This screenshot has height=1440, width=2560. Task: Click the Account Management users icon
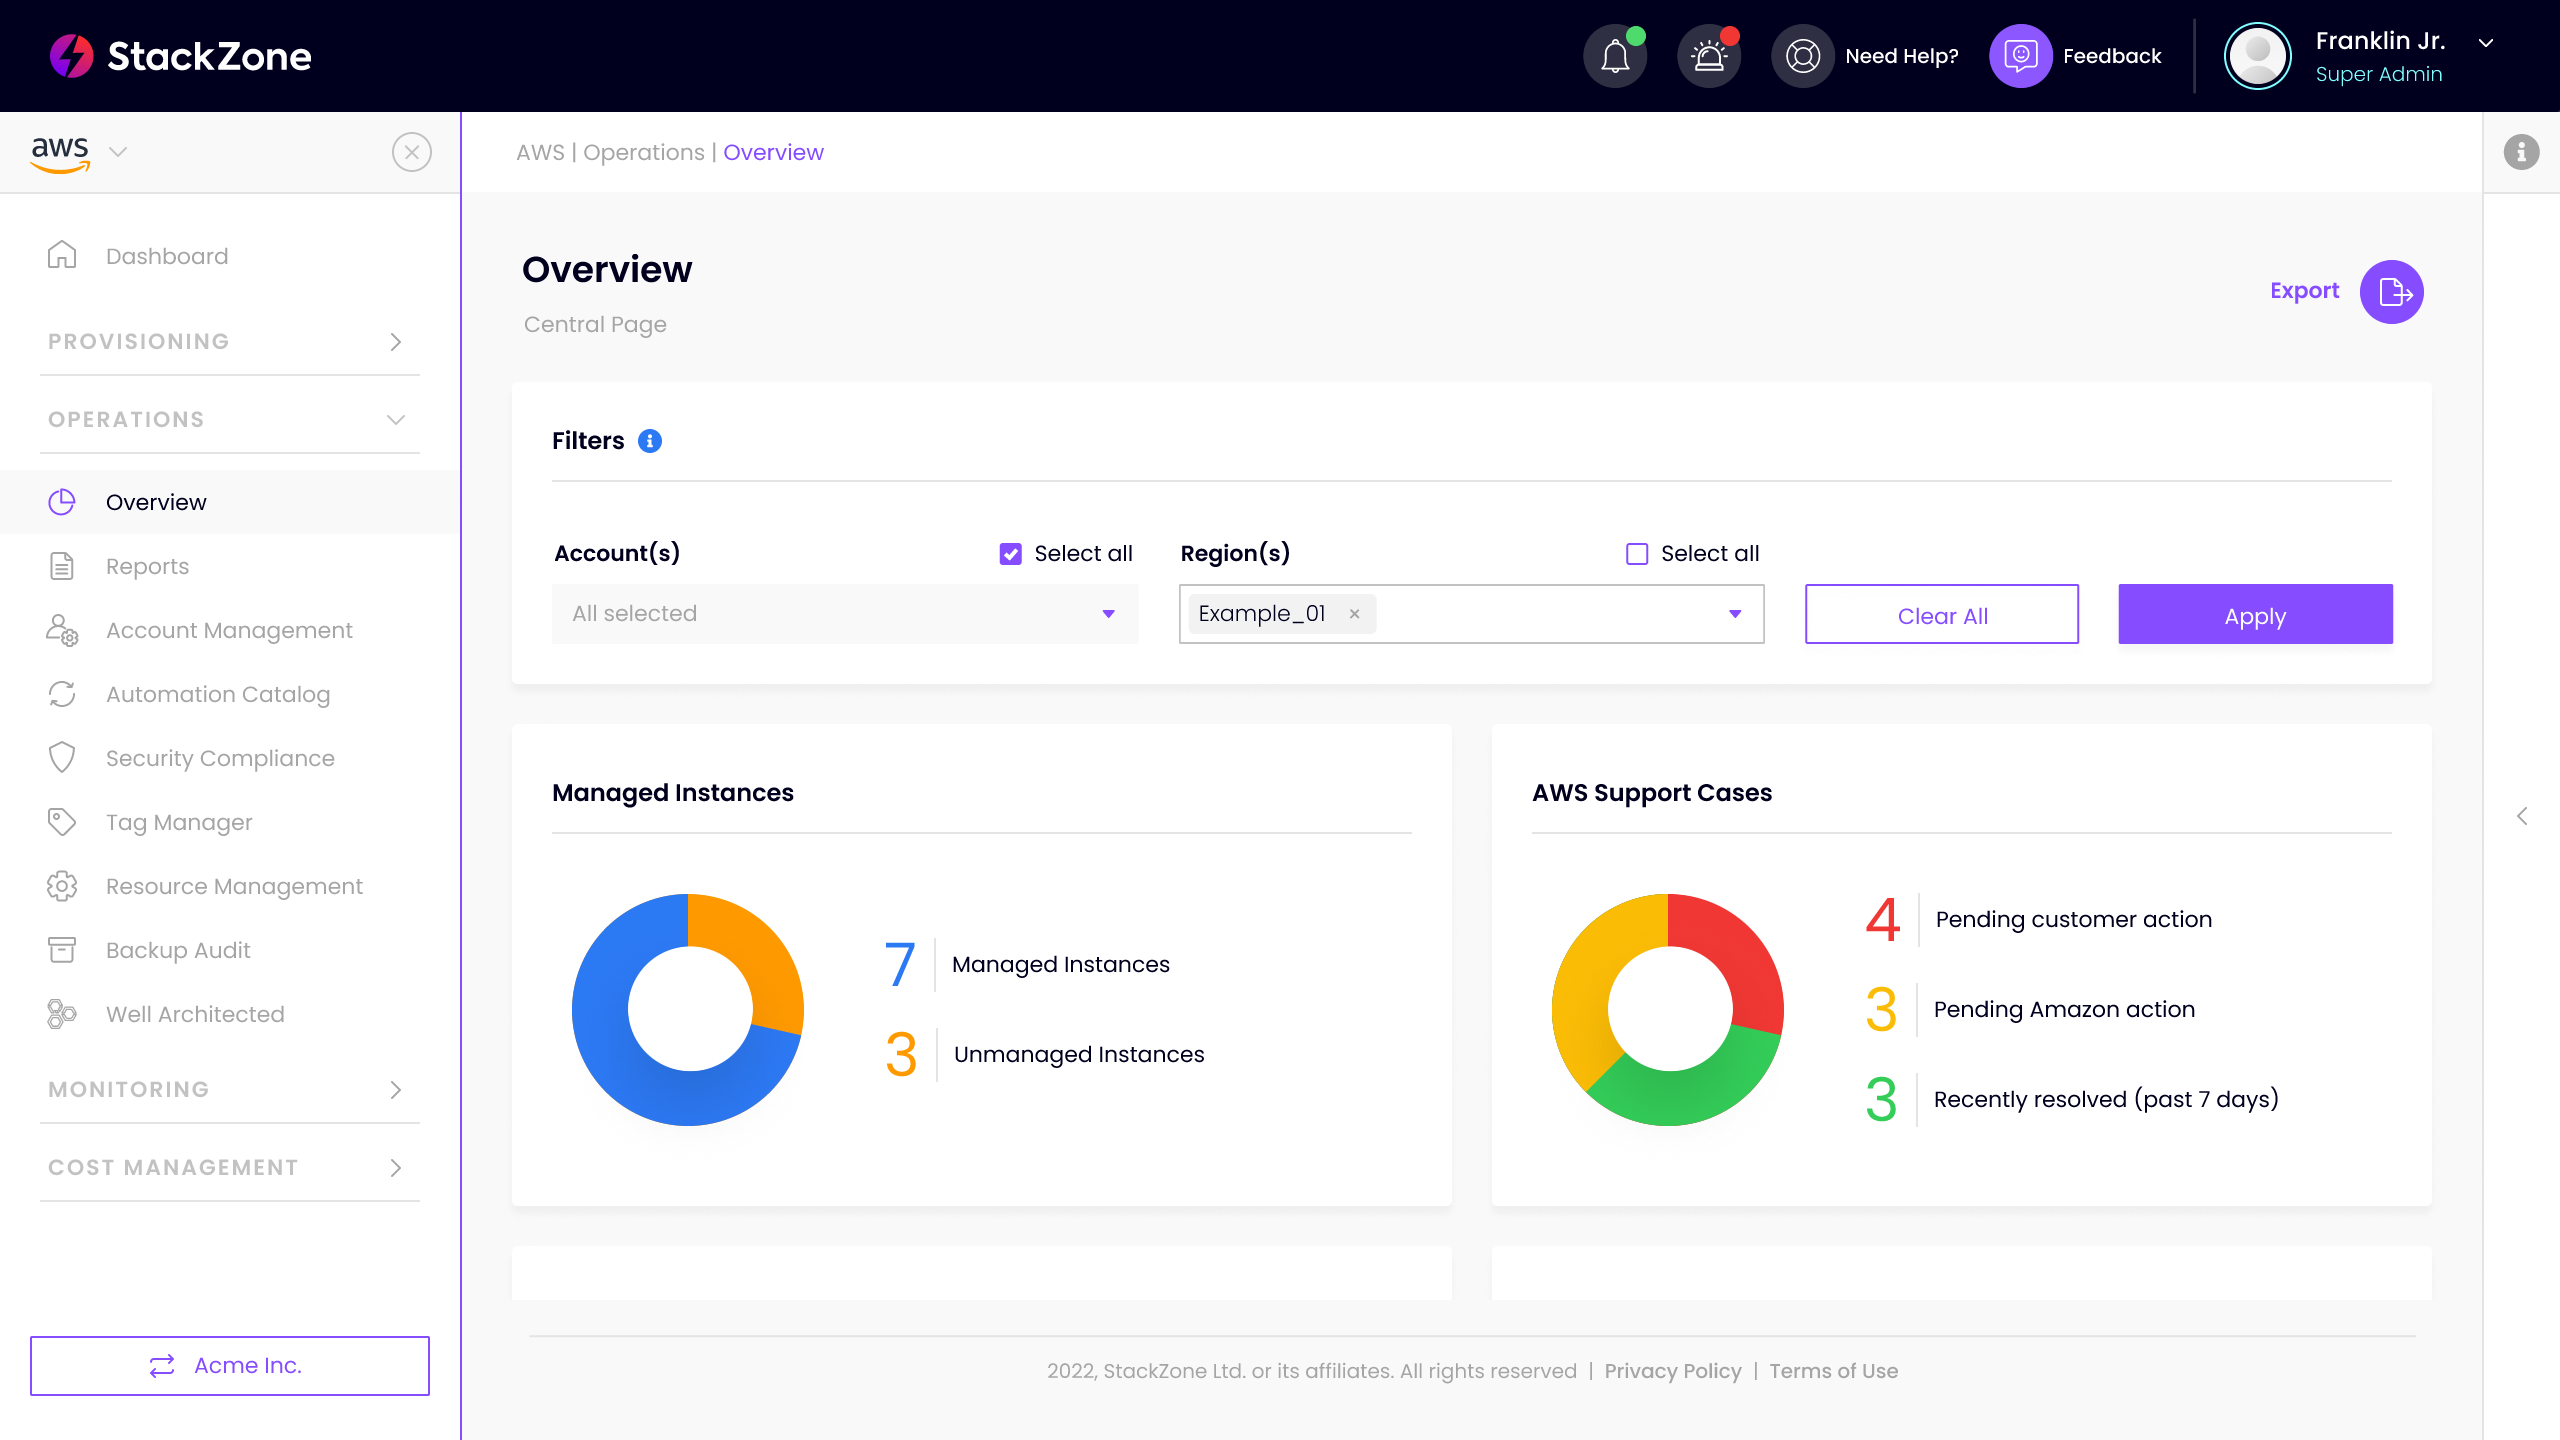[x=62, y=630]
